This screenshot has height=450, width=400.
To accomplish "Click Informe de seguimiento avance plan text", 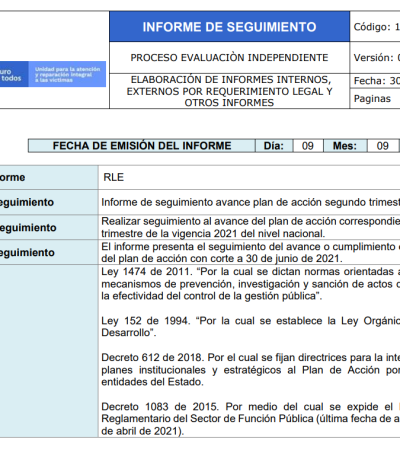I will (250, 202).
